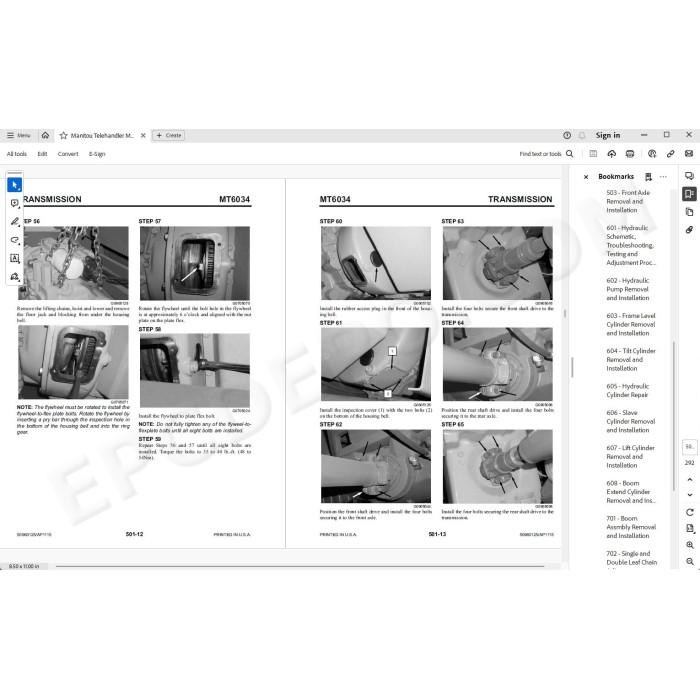Choose the sign/stamp tool
Viewport: 700px width, 700px height.
click(x=15, y=277)
